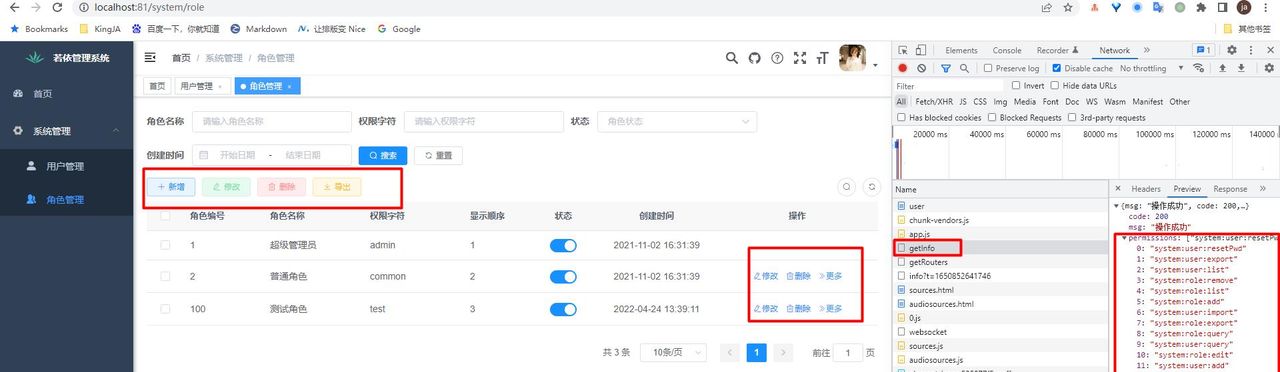The height and width of the screenshot is (372, 1280).
Task: Collapse the 系统管理 sidebar menu
Action: 66,131
